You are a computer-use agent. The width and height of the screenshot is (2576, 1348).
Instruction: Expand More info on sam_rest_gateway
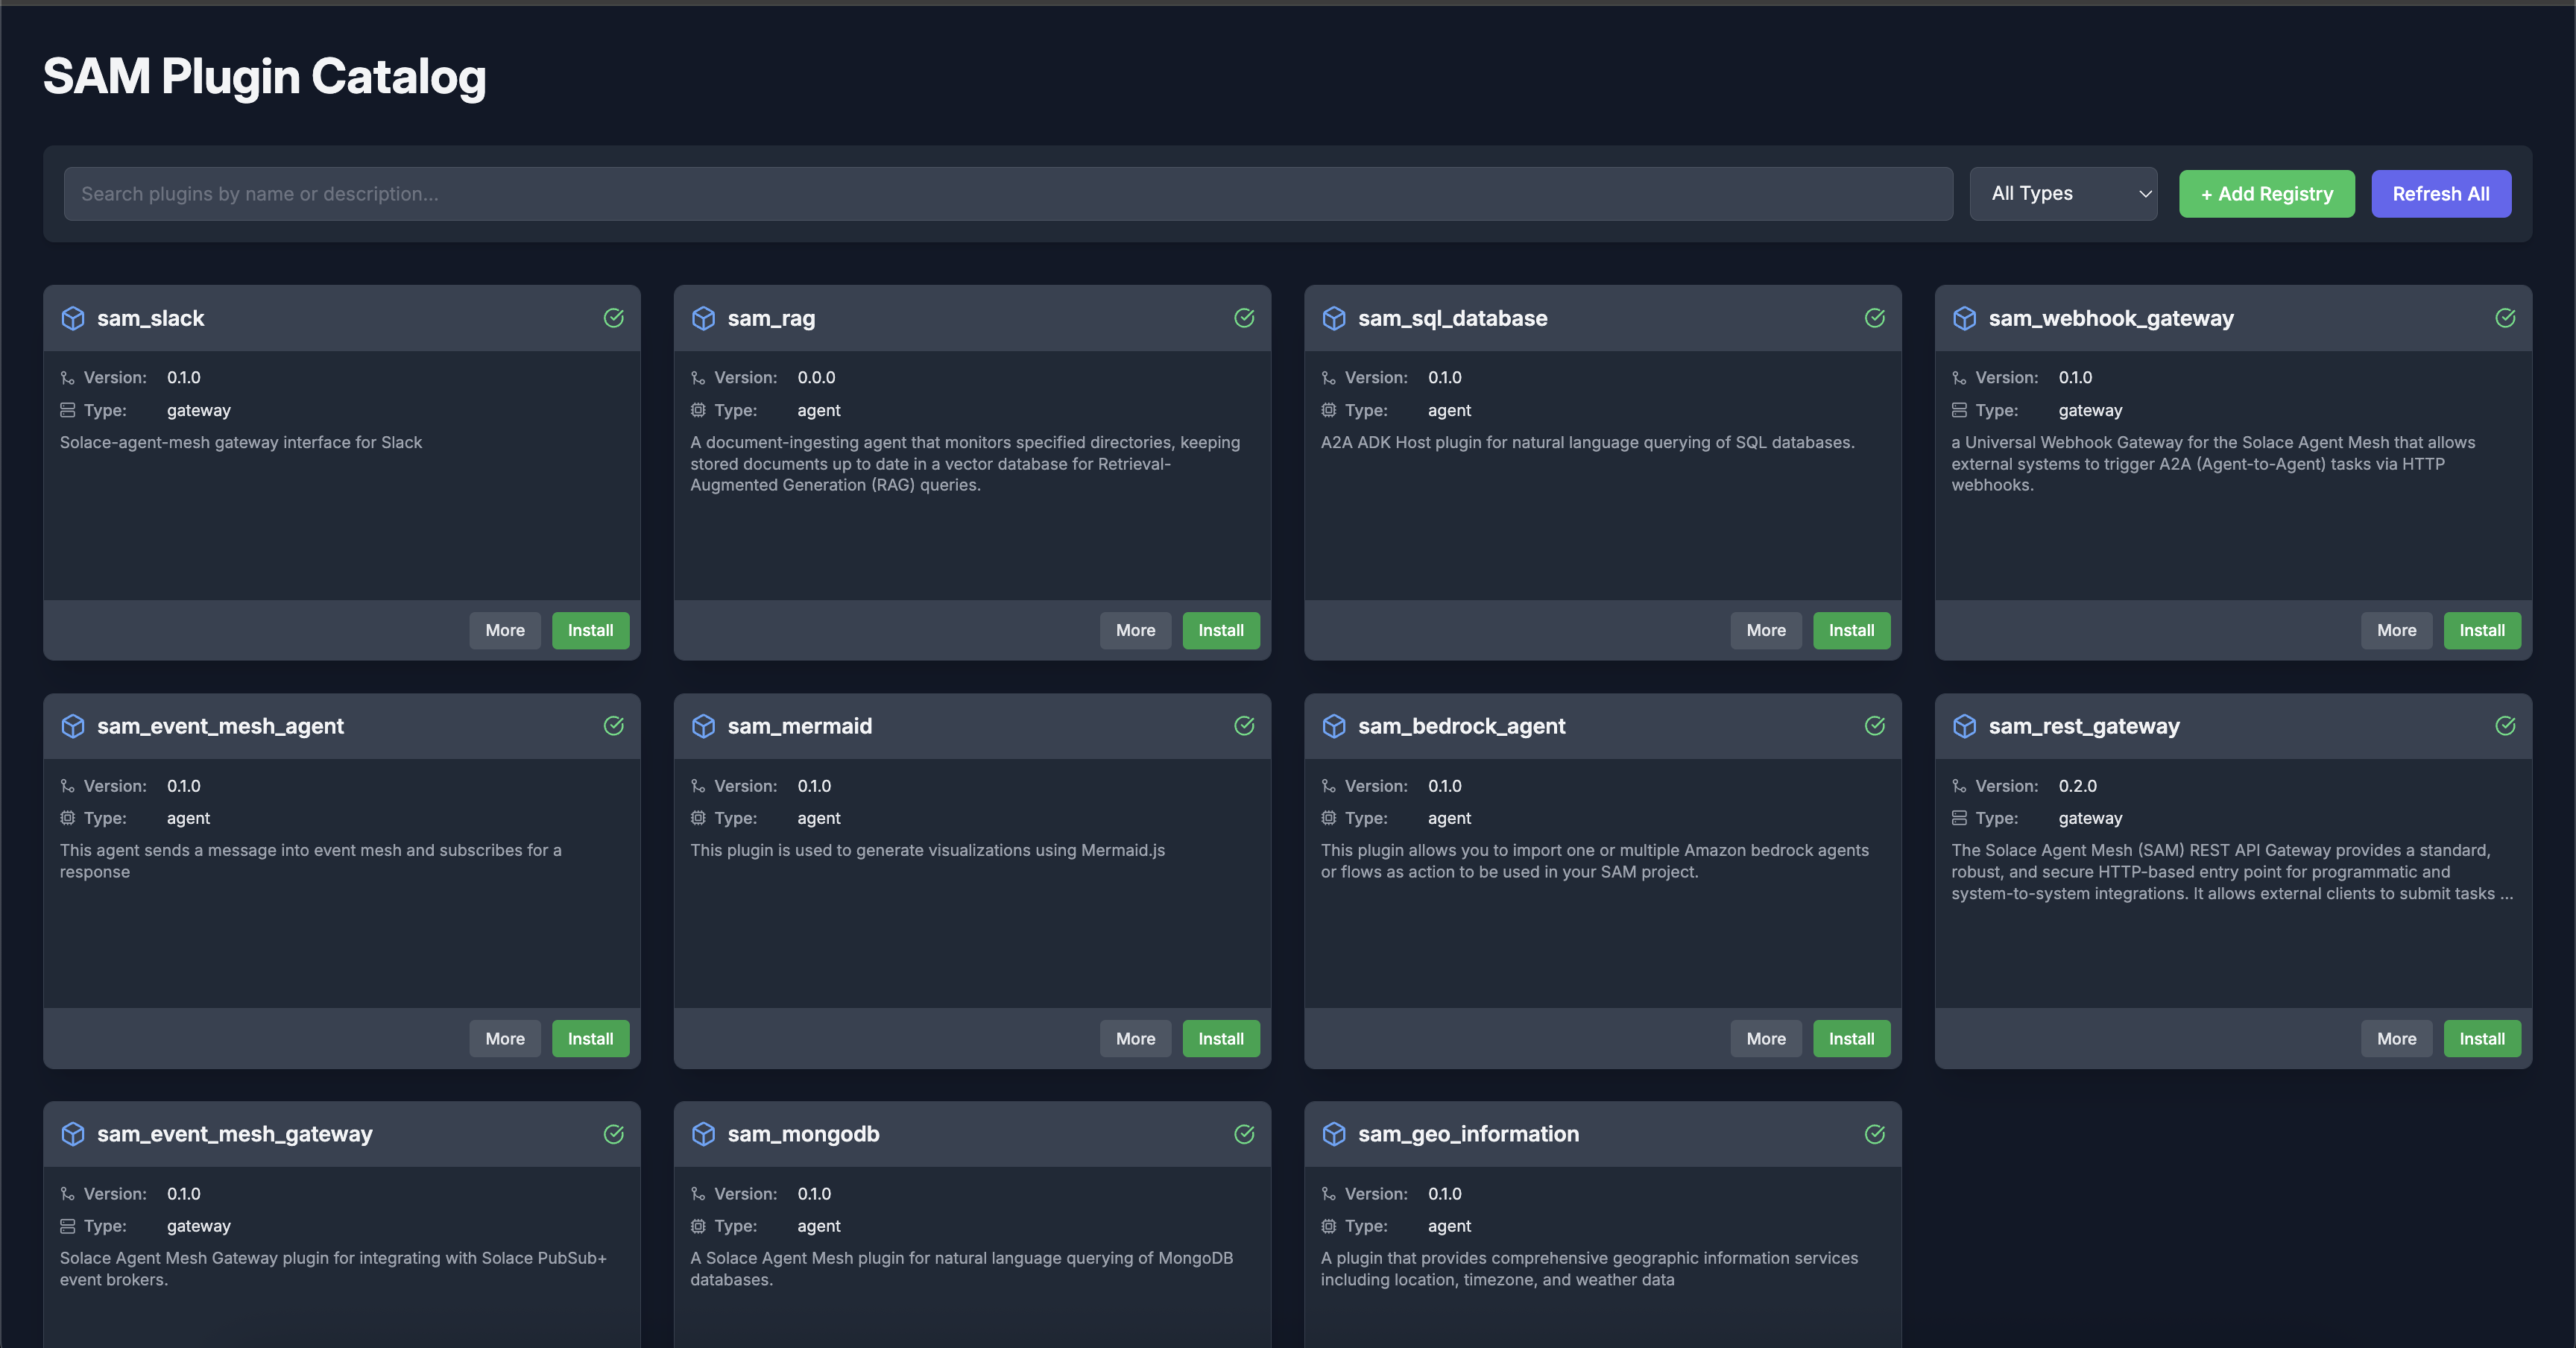pos(2396,1039)
